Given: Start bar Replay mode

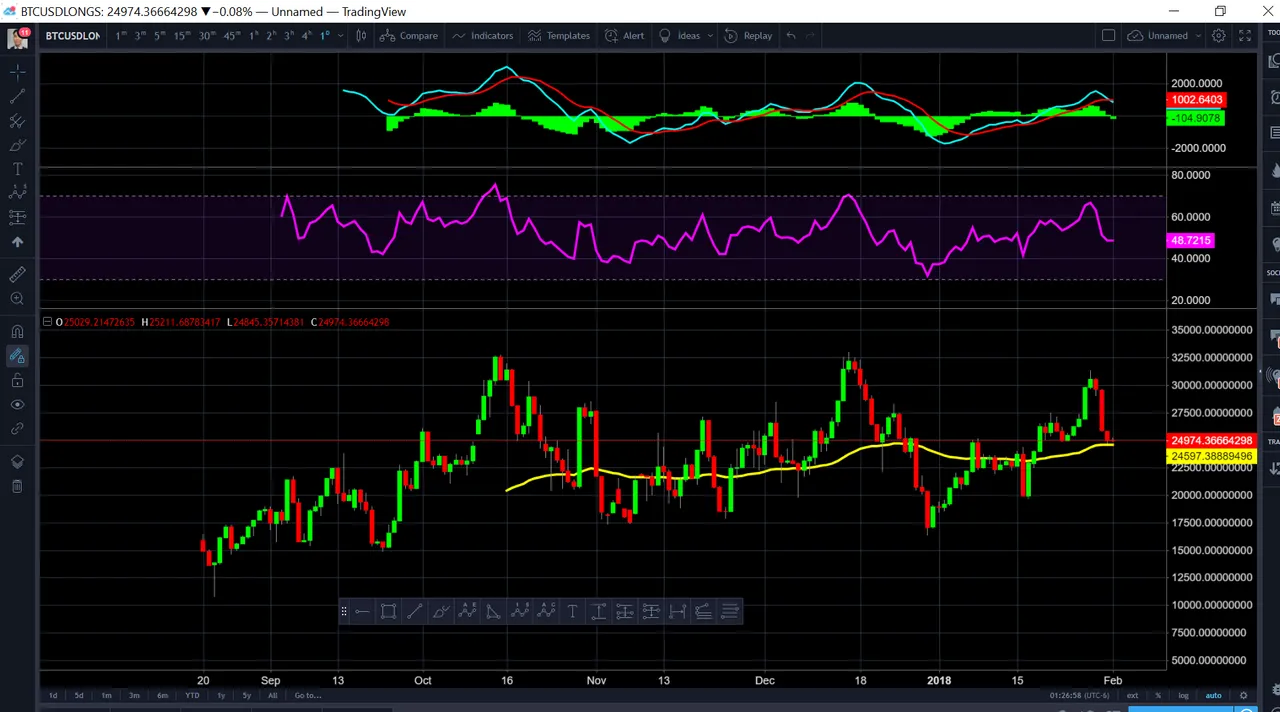Looking at the screenshot, I should (748, 36).
